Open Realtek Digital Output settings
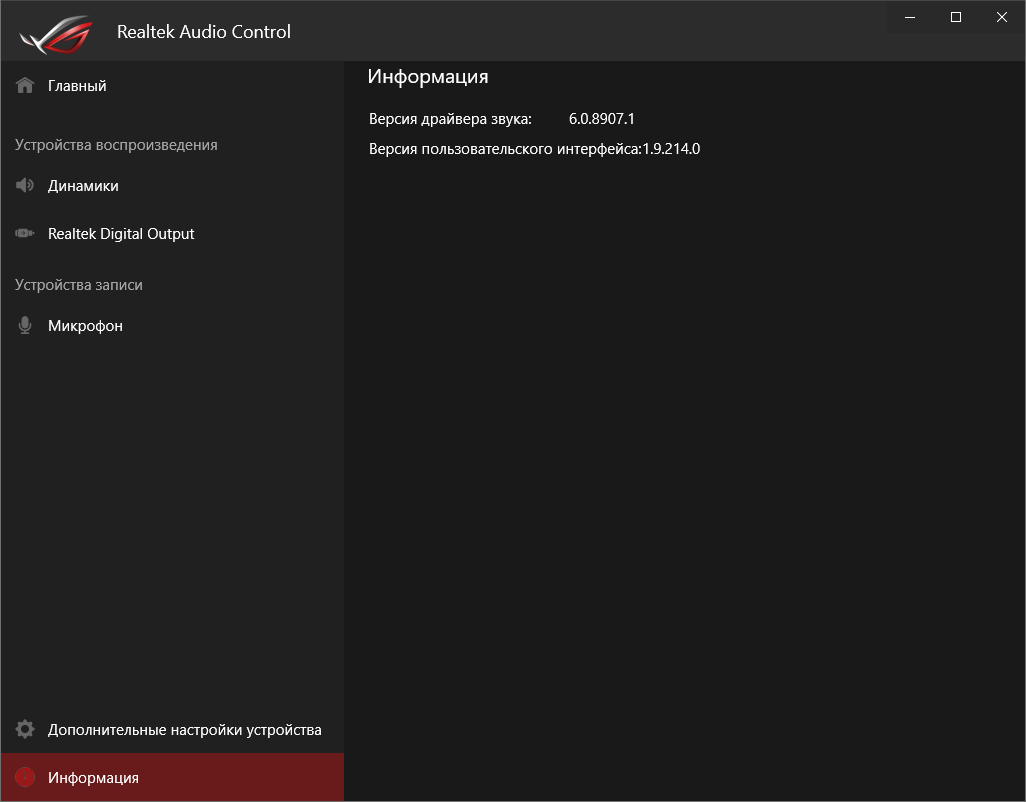The height and width of the screenshot is (802, 1026). [121, 234]
